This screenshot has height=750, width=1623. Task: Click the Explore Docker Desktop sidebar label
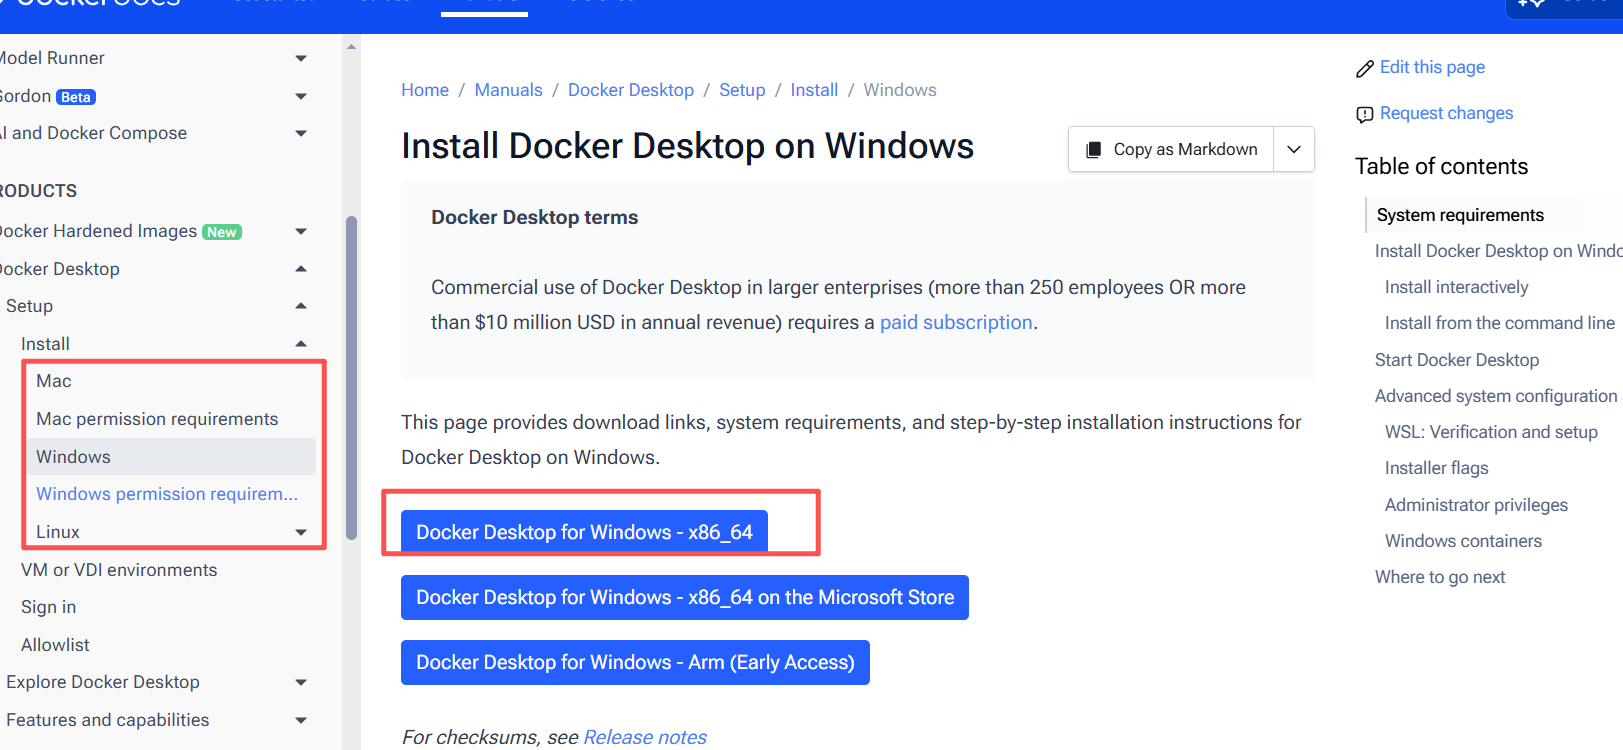click(103, 682)
